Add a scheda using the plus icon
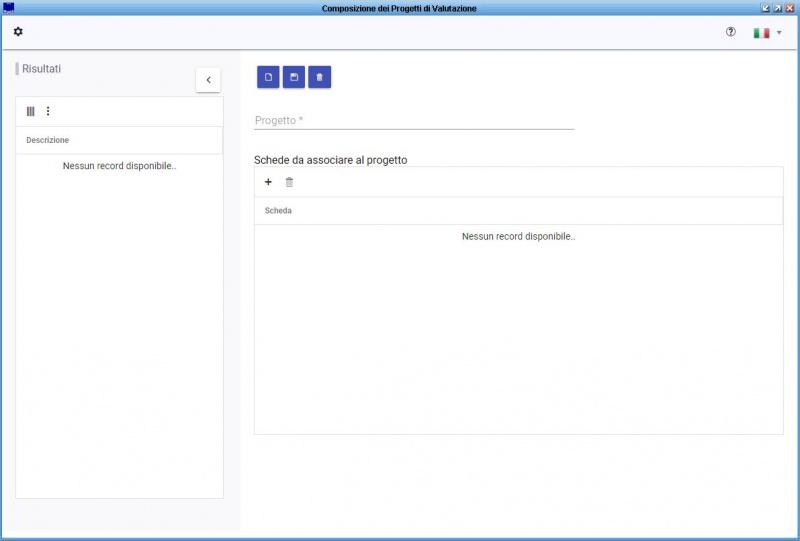This screenshot has height=541, width=800. pyautogui.click(x=268, y=182)
